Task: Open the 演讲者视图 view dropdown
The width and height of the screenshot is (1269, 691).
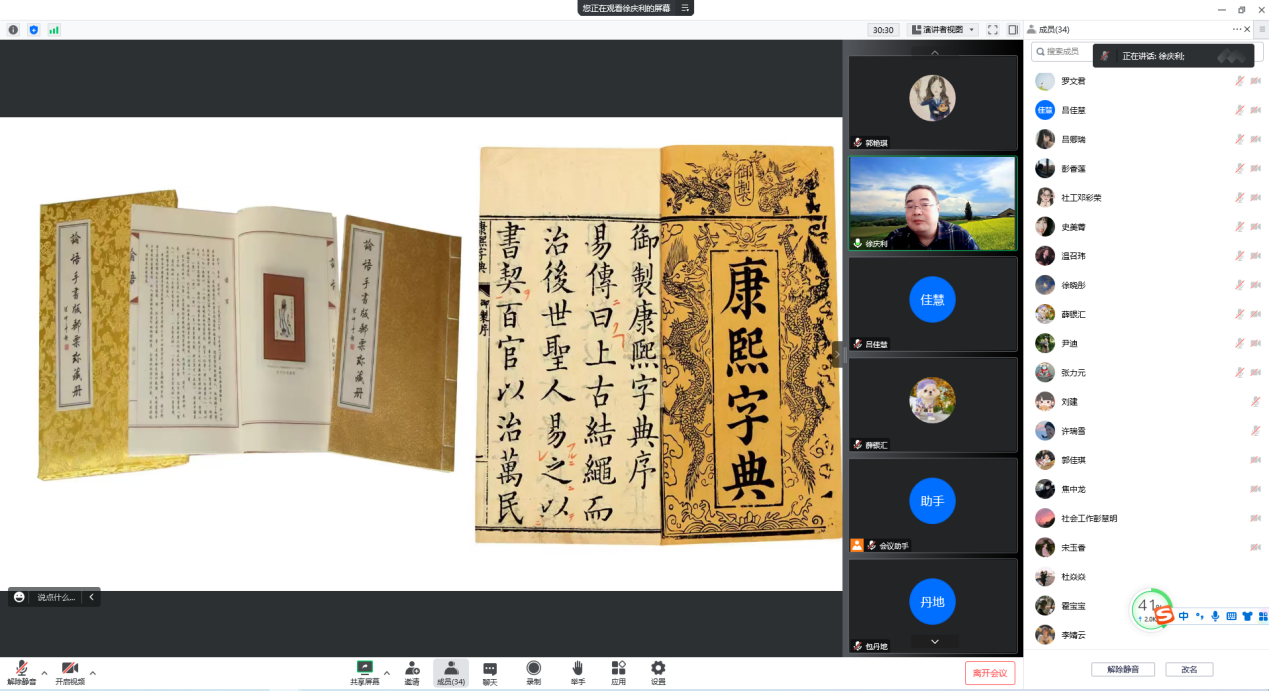Action: pyautogui.click(x=944, y=30)
